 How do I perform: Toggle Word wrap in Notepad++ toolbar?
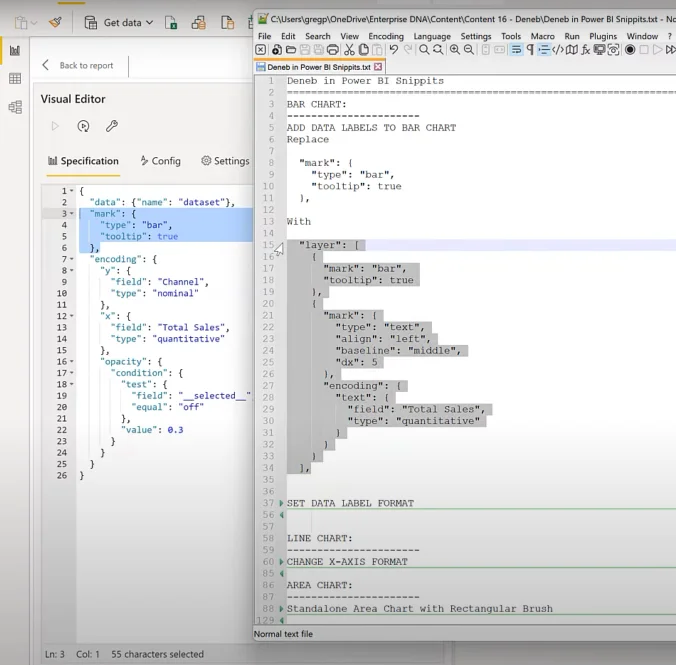pyautogui.click(x=516, y=50)
